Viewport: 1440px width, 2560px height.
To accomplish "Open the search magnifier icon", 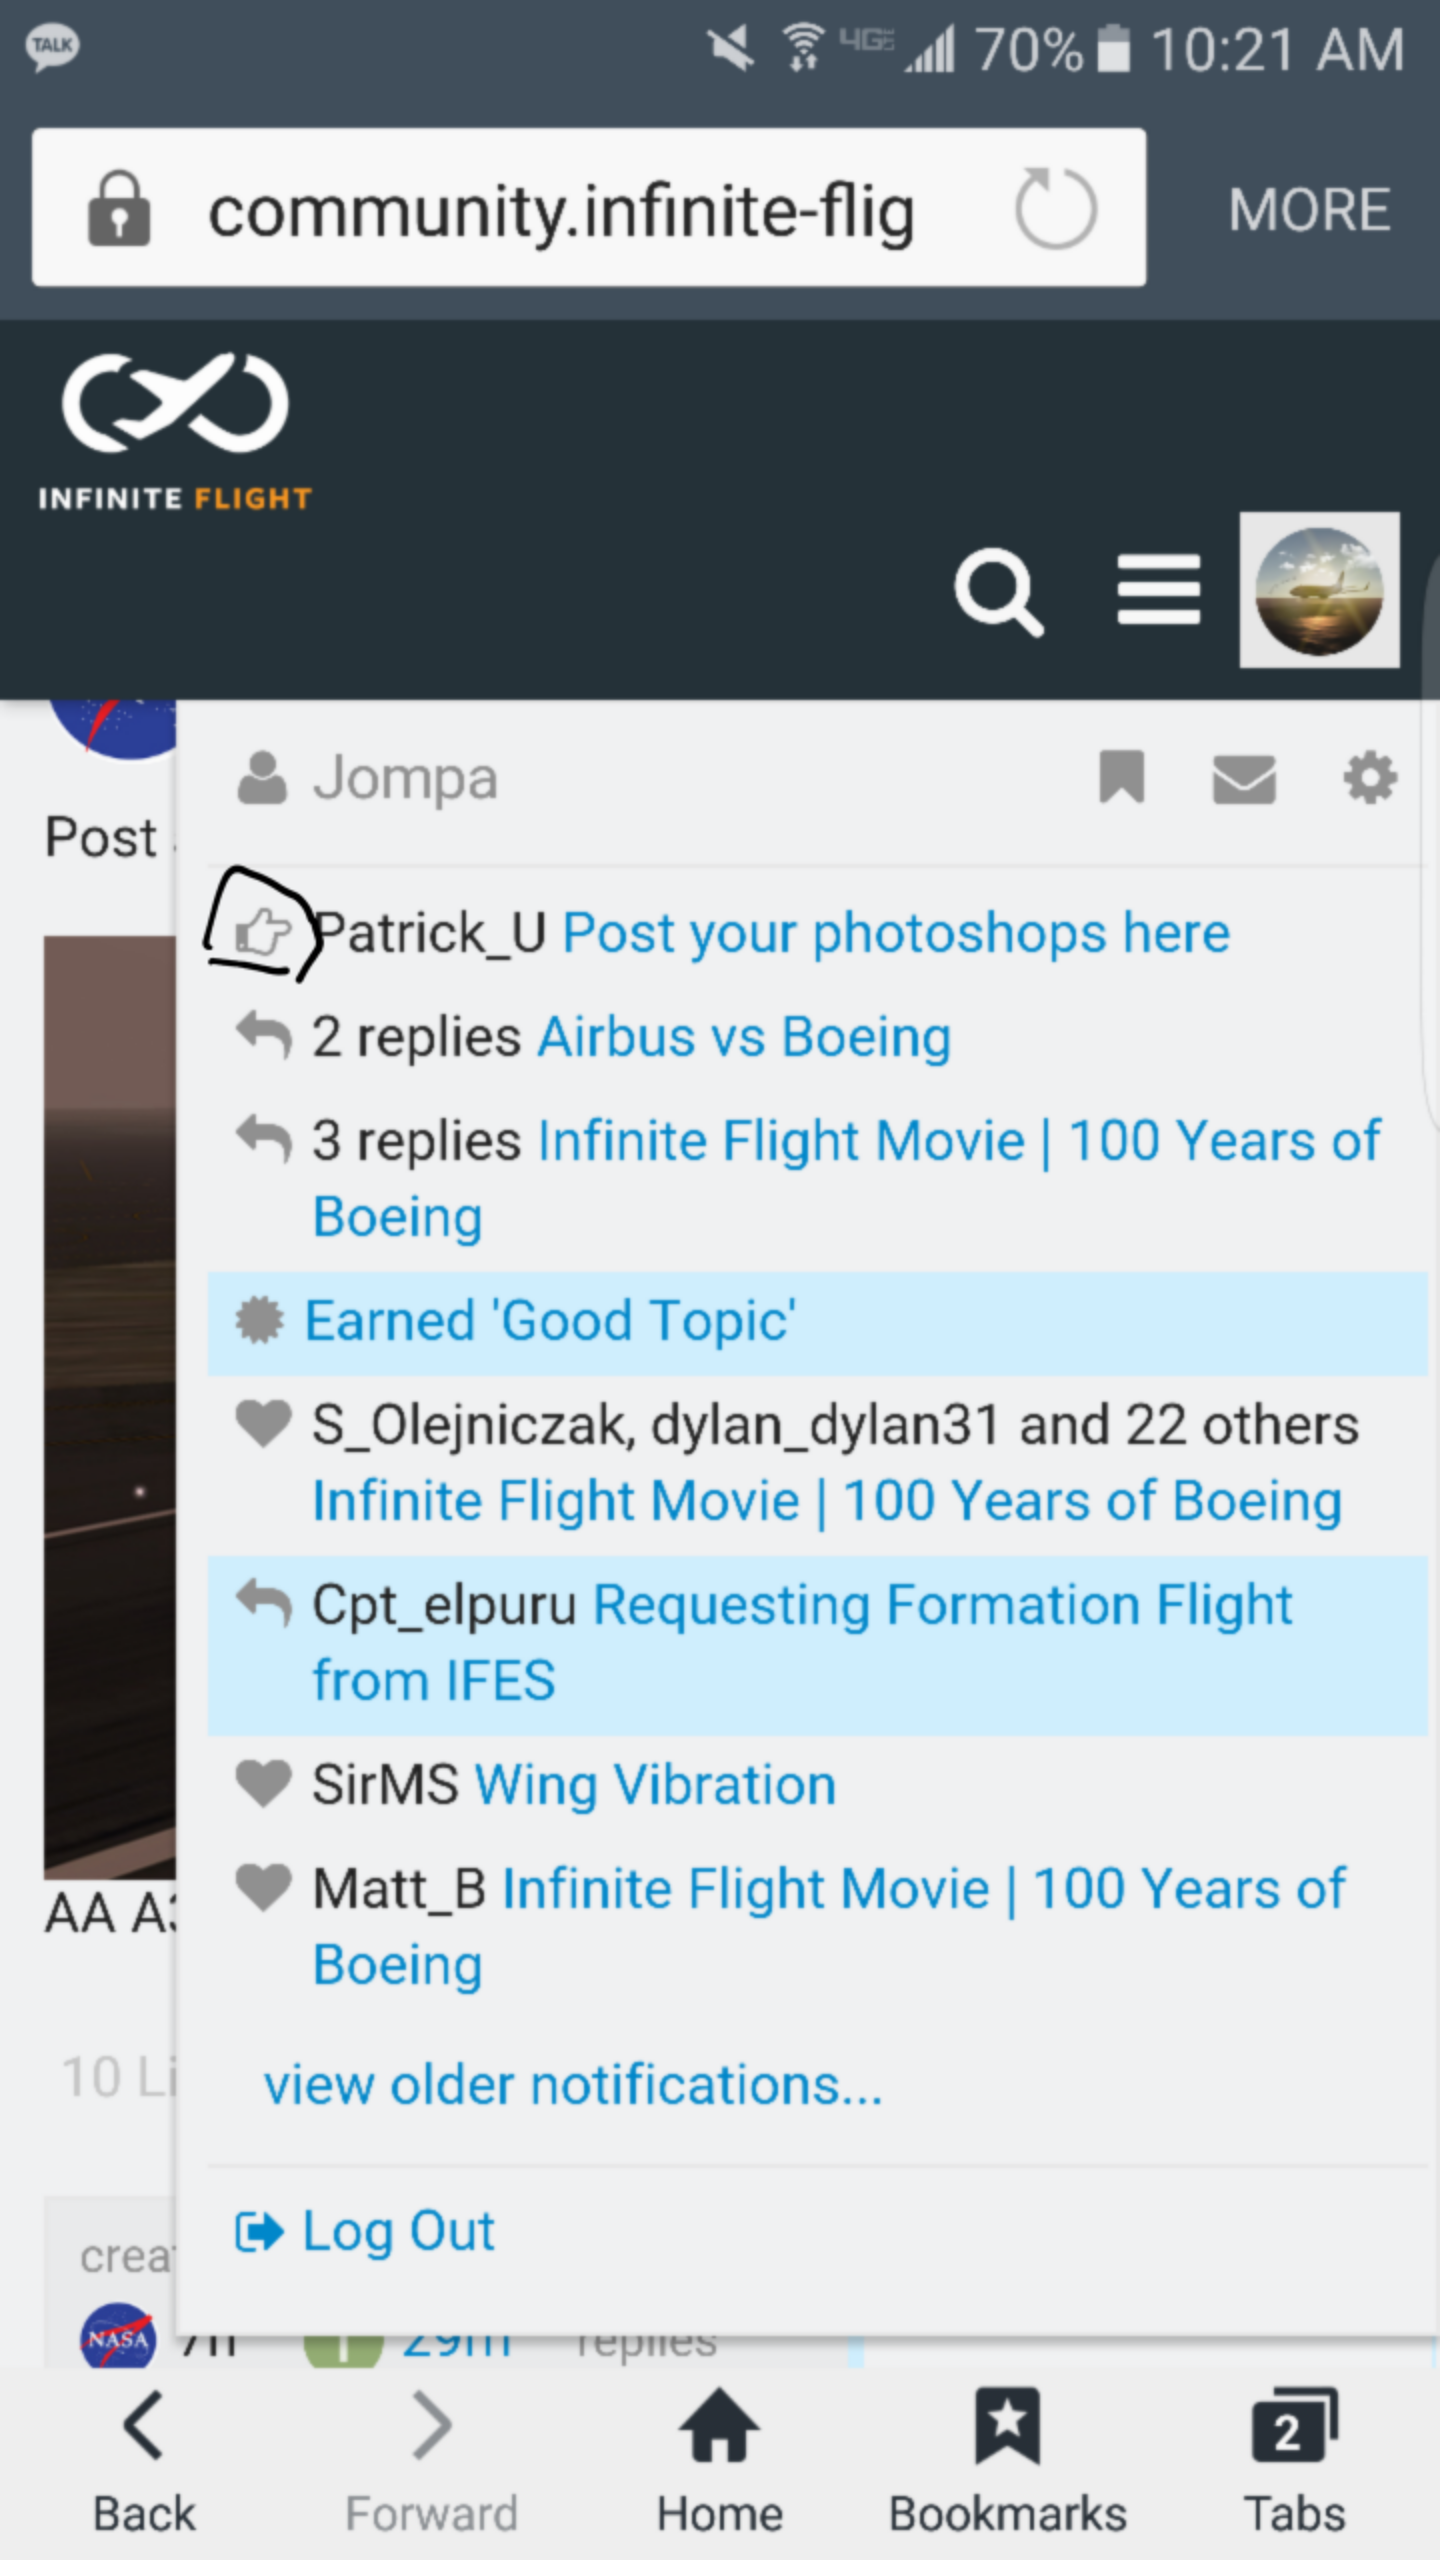I will pyautogui.click(x=998, y=592).
